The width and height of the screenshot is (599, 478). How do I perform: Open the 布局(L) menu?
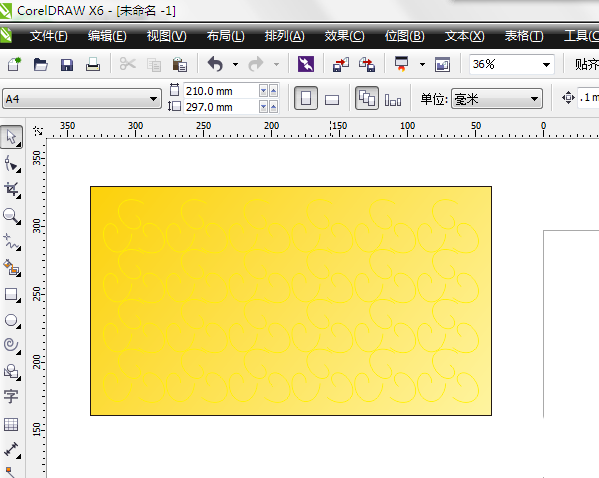pos(225,36)
